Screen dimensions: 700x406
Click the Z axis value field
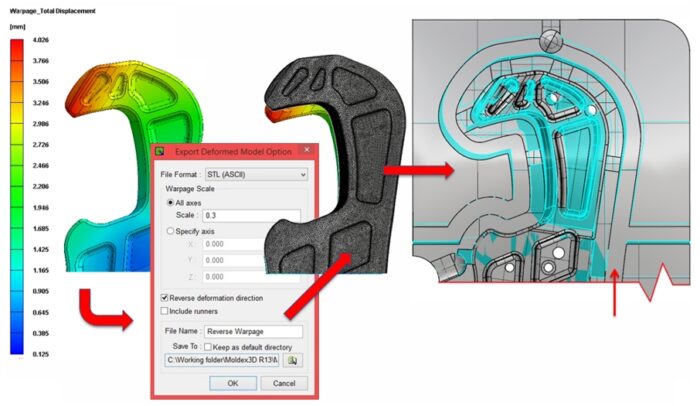point(250,276)
